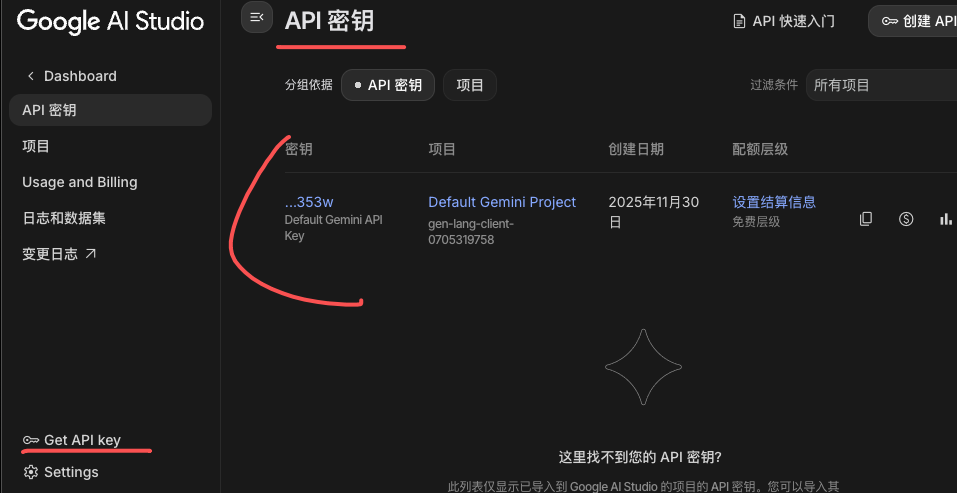Click the 过滤条件 label
Viewport: 957px width, 493px height.
(x=774, y=85)
